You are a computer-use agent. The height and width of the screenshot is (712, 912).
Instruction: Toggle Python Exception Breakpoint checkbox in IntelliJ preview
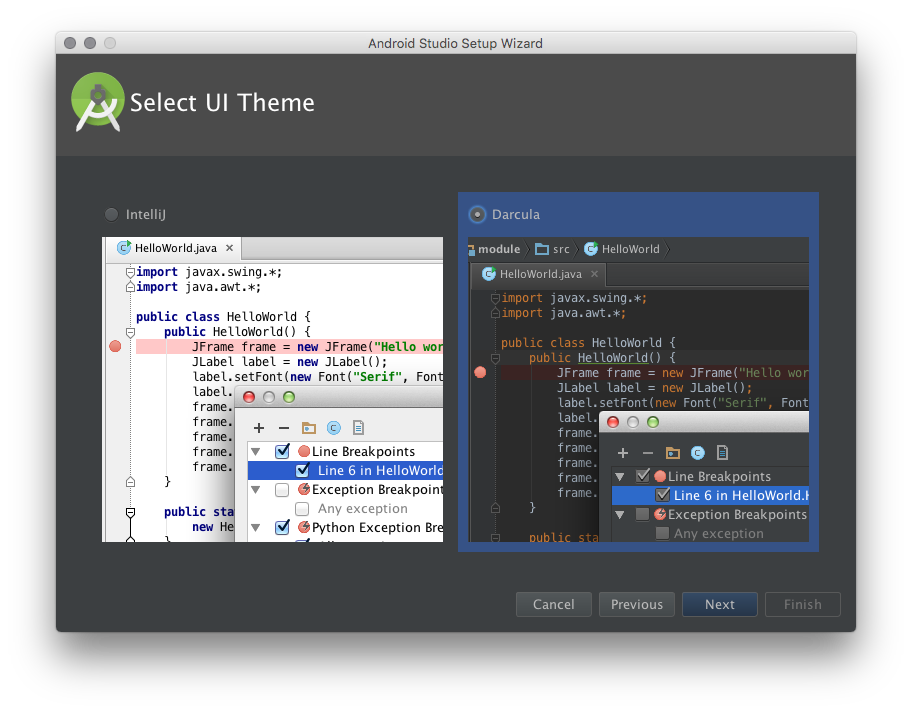(x=282, y=528)
